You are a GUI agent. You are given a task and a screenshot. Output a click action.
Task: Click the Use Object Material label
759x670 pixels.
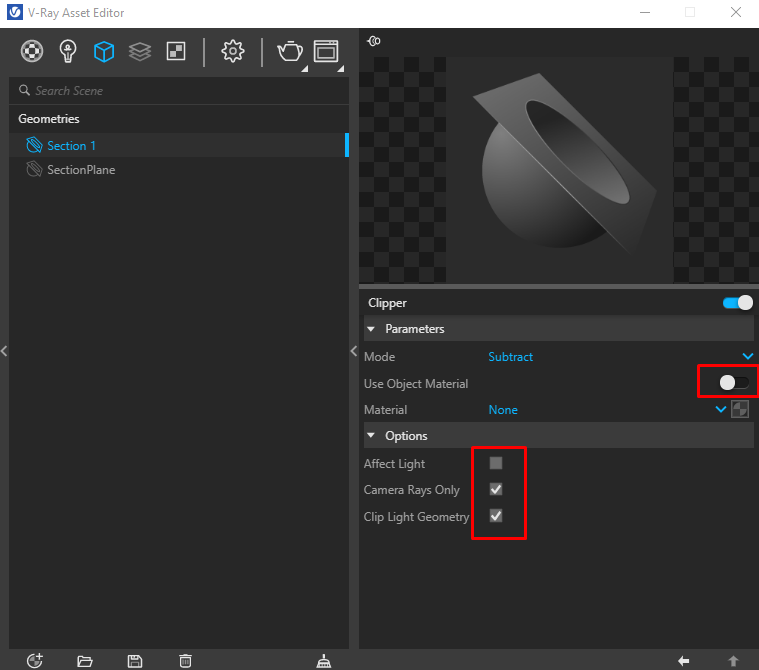[x=416, y=384]
